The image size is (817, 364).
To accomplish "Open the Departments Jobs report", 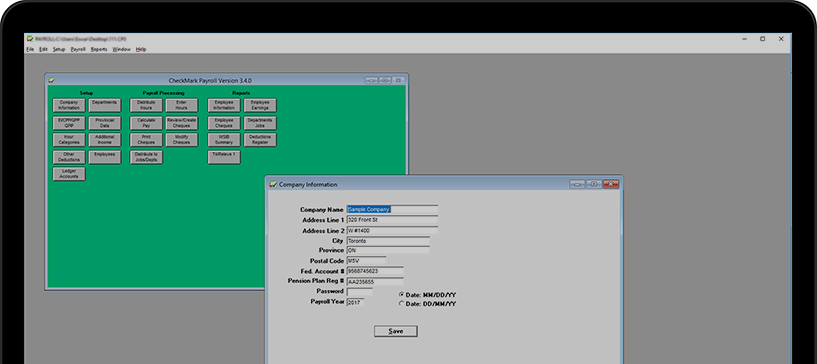I will 260,123.
